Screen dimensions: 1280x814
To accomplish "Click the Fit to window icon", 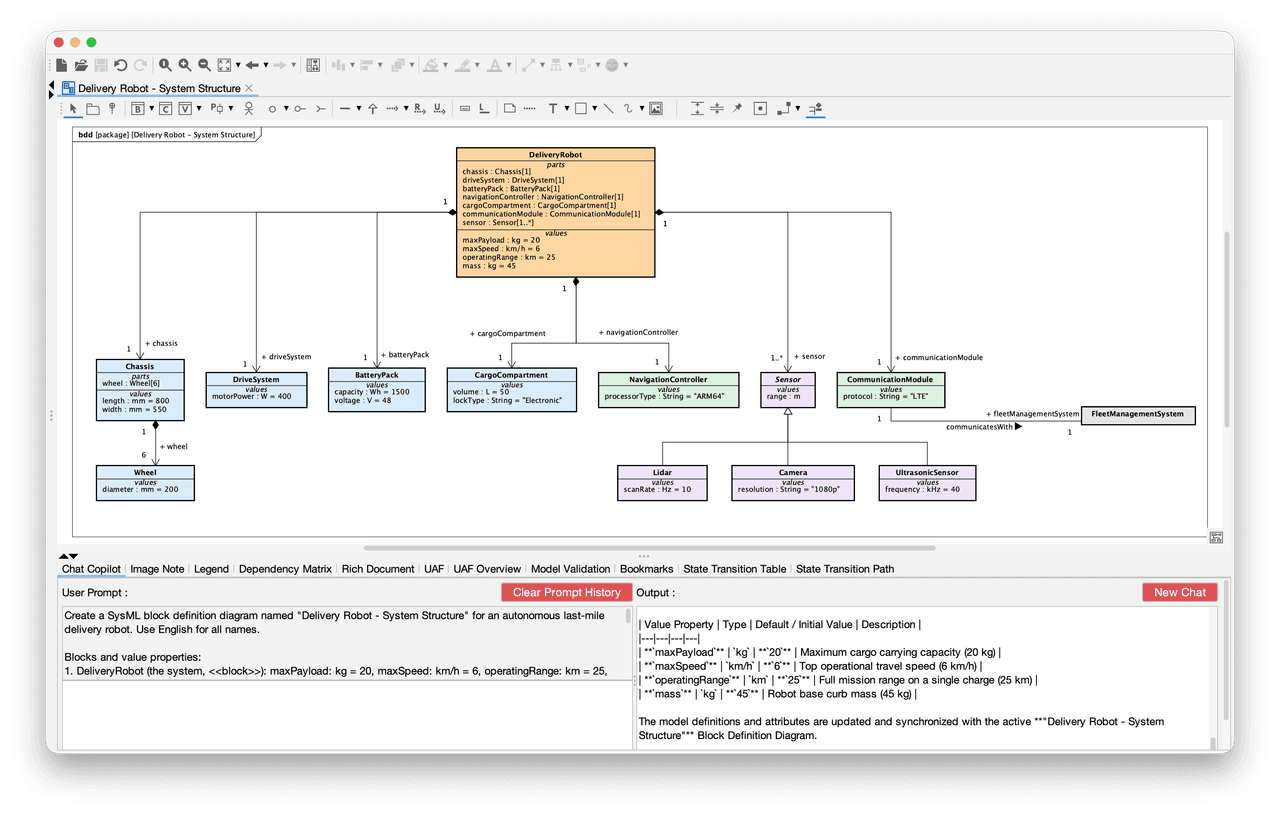I will pyautogui.click(x=224, y=65).
